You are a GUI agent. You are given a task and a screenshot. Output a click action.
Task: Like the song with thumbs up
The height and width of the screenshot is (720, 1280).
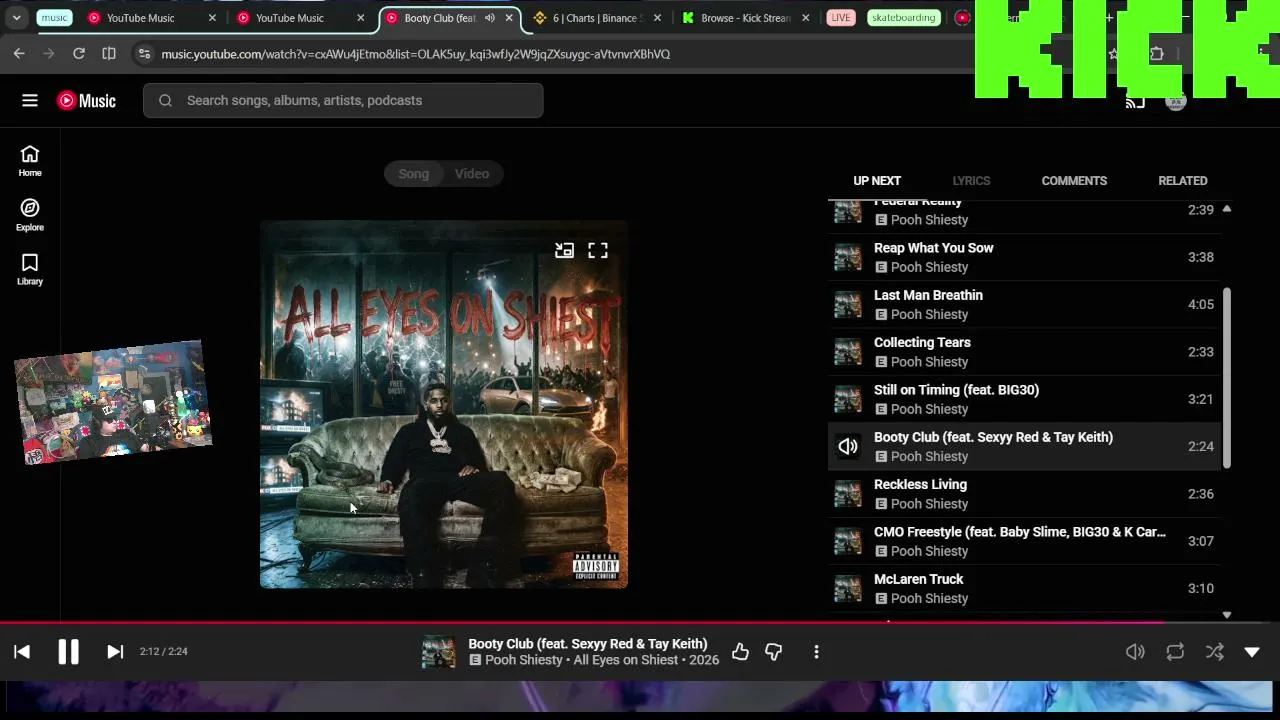point(740,652)
